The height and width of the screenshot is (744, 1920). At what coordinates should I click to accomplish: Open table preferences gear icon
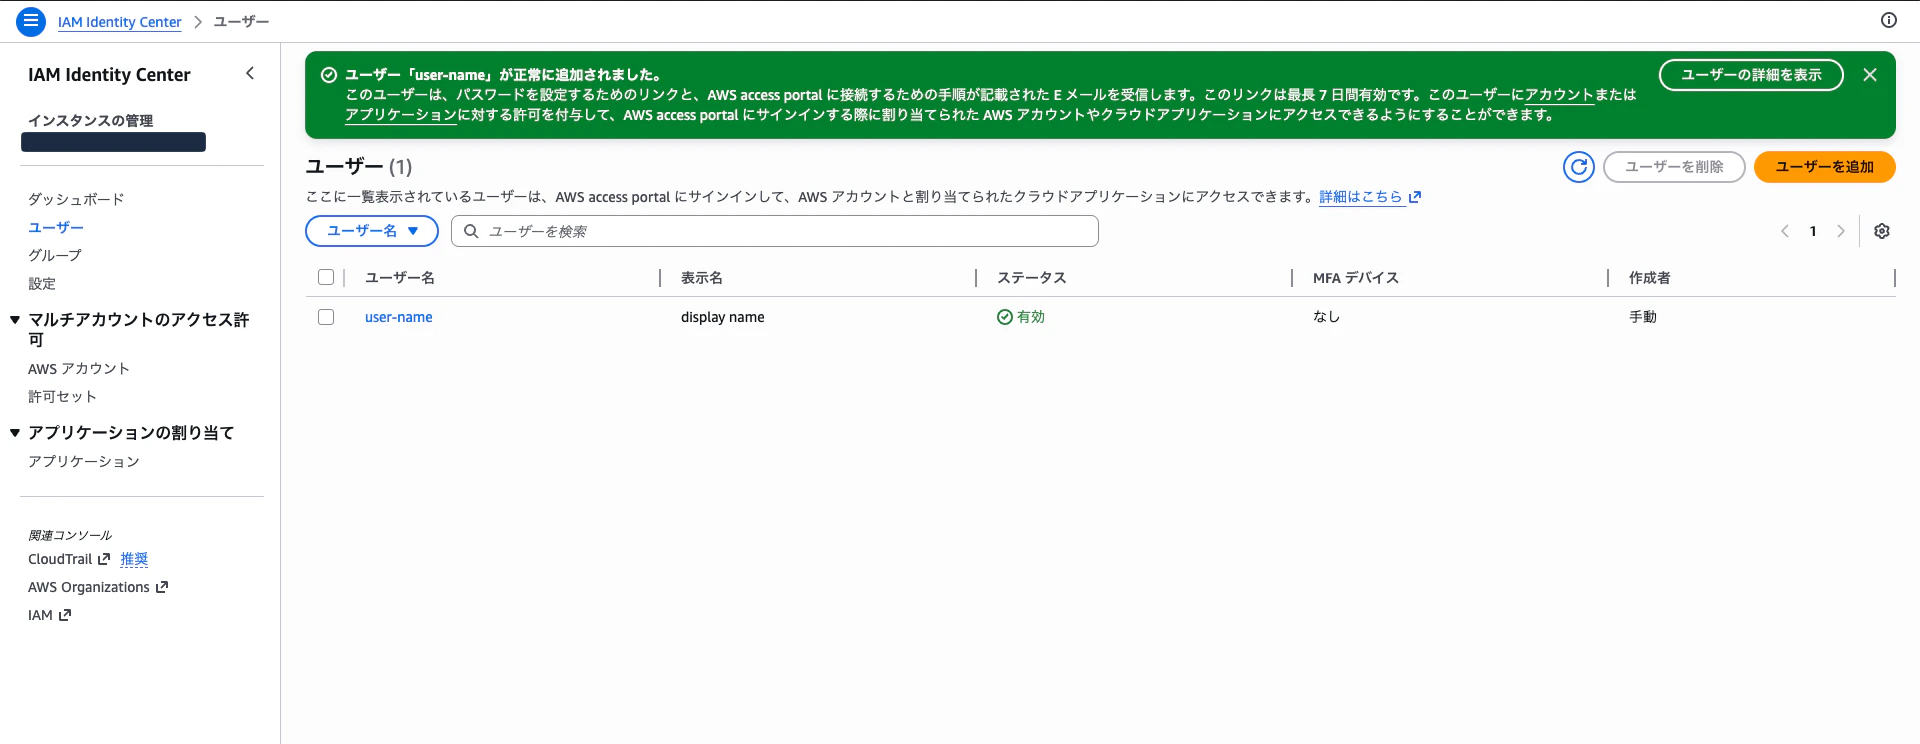pos(1882,231)
